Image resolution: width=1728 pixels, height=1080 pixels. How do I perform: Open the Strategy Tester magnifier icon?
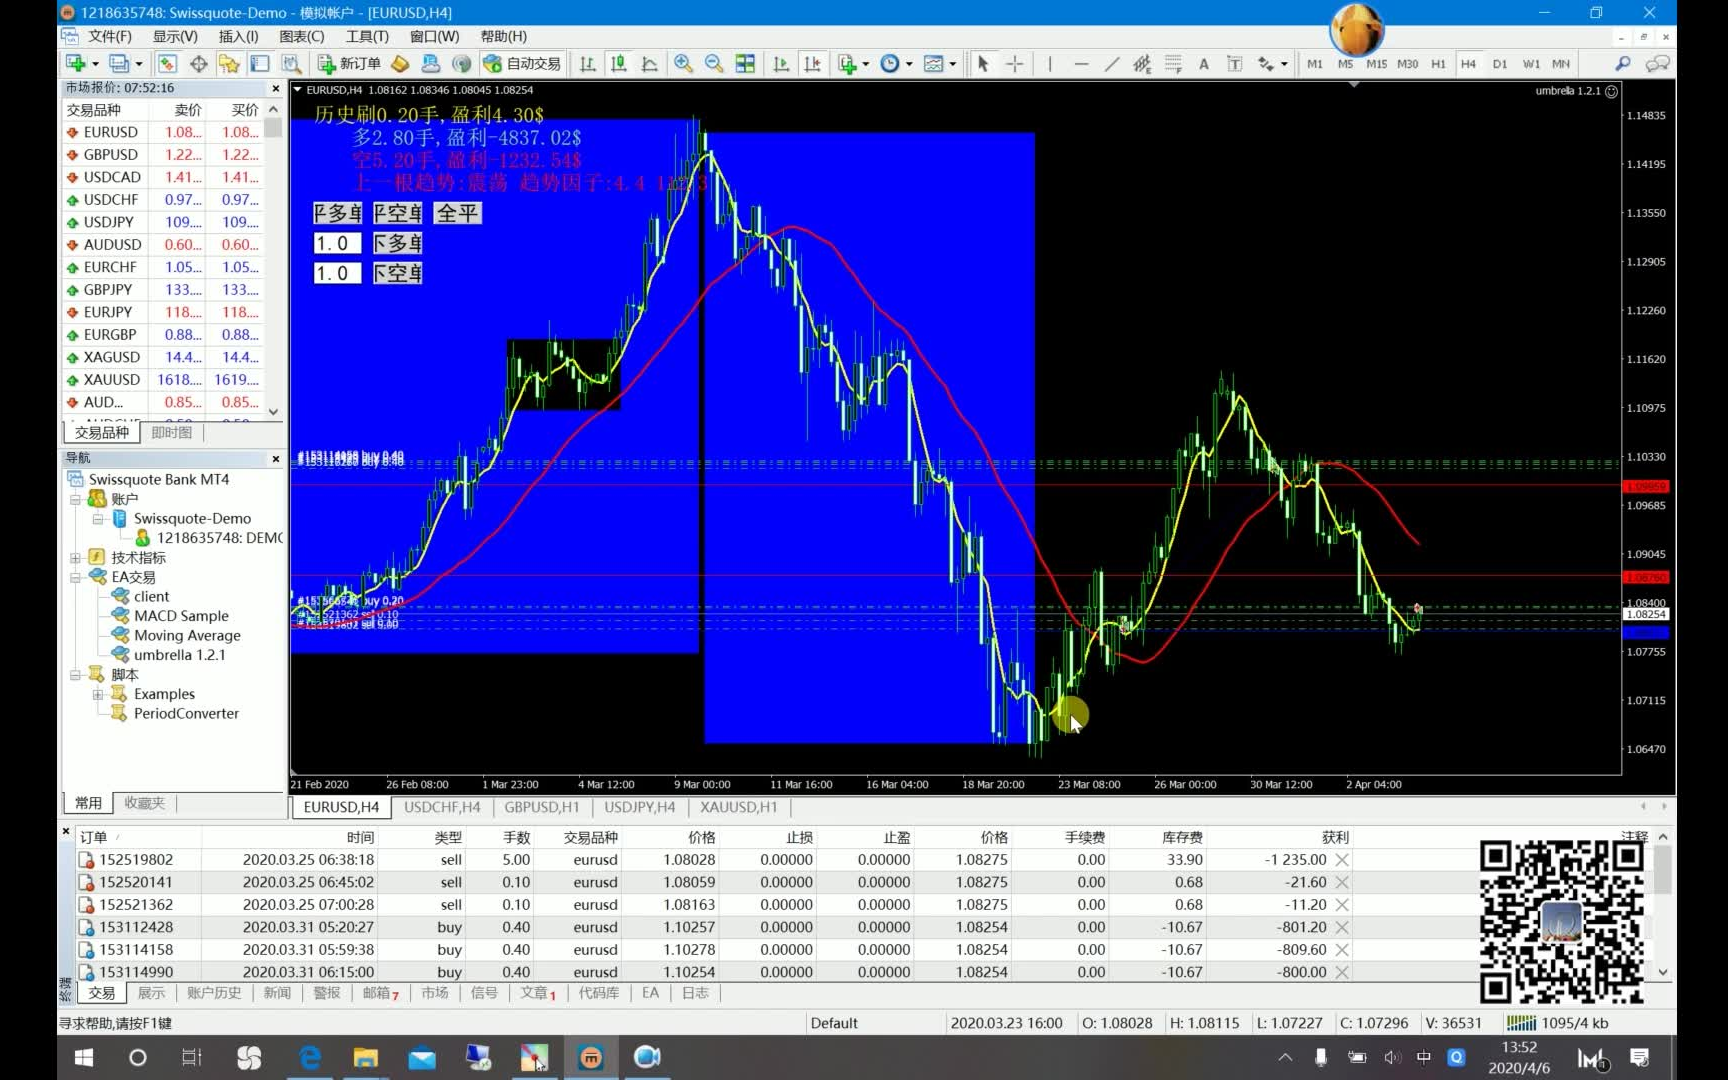click(x=291, y=63)
